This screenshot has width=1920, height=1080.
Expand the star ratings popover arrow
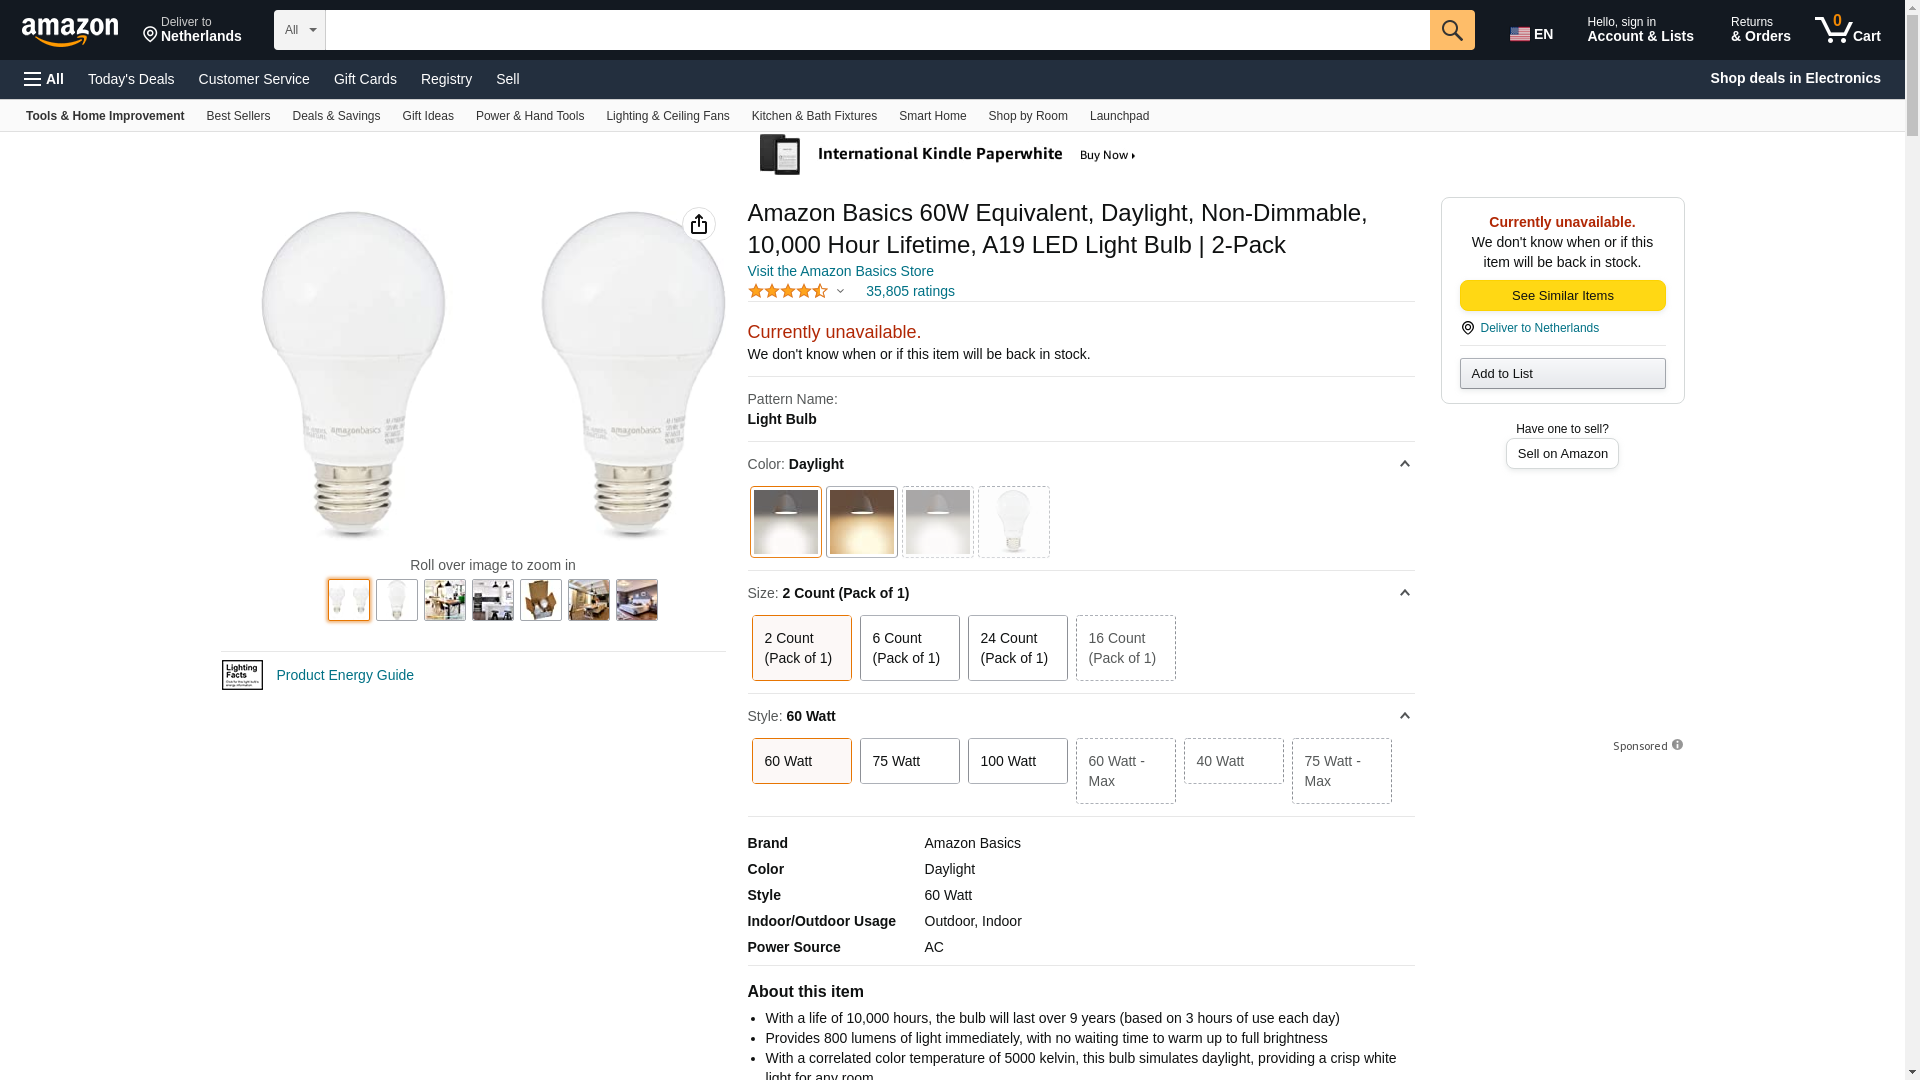(840, 291)
